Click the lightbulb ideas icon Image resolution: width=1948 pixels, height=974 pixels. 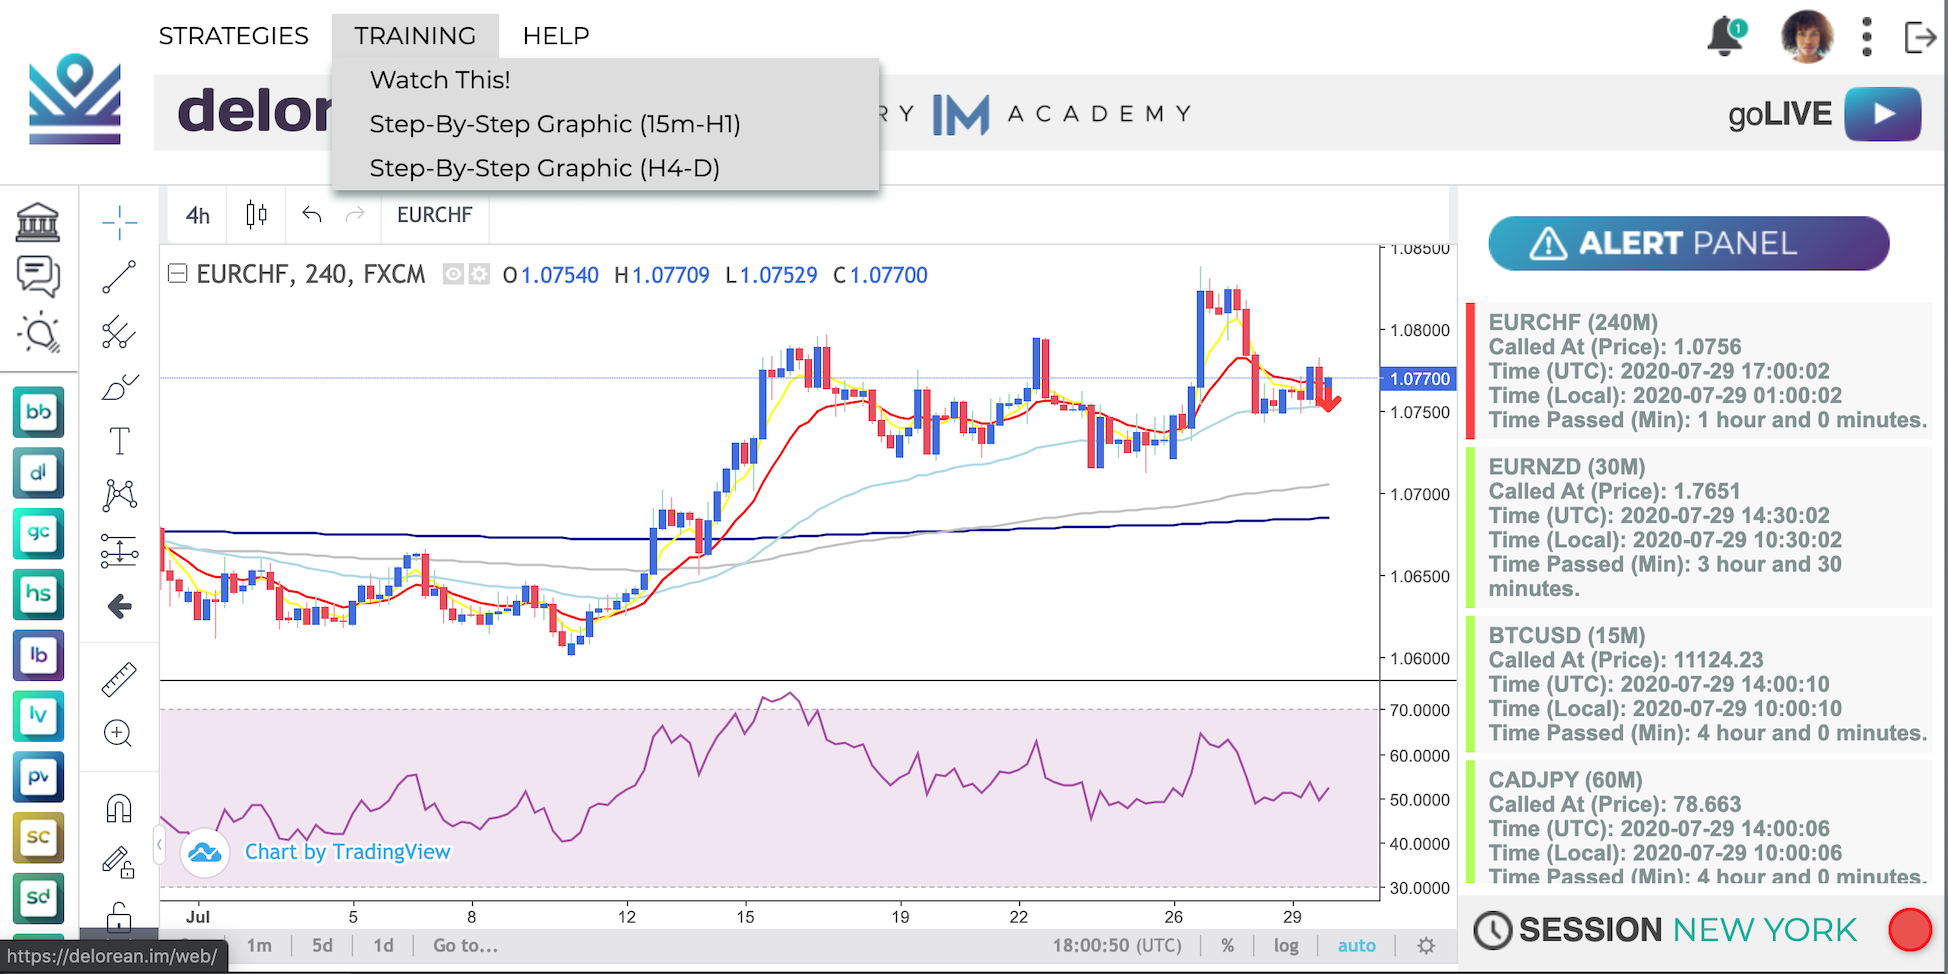(x=39, y=332)
